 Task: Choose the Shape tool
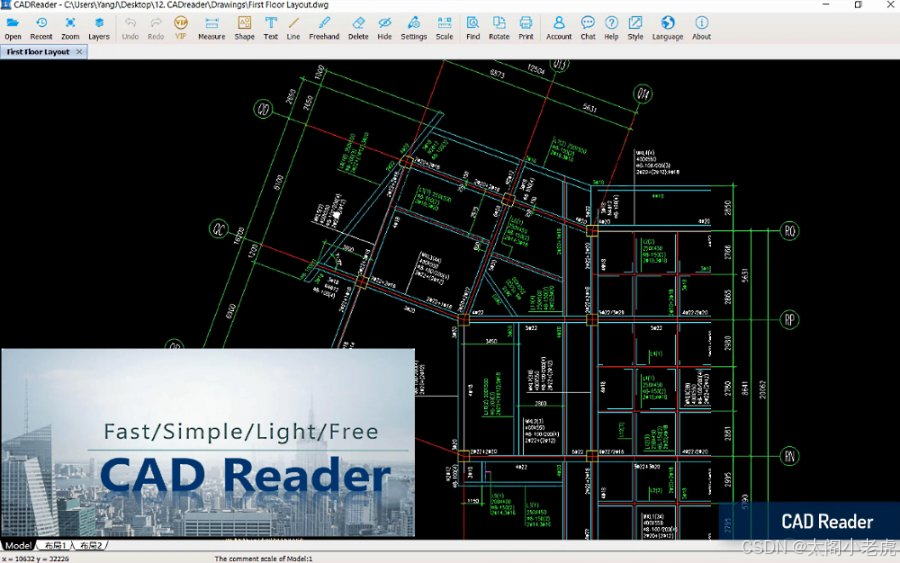click(x=244, y=28)
